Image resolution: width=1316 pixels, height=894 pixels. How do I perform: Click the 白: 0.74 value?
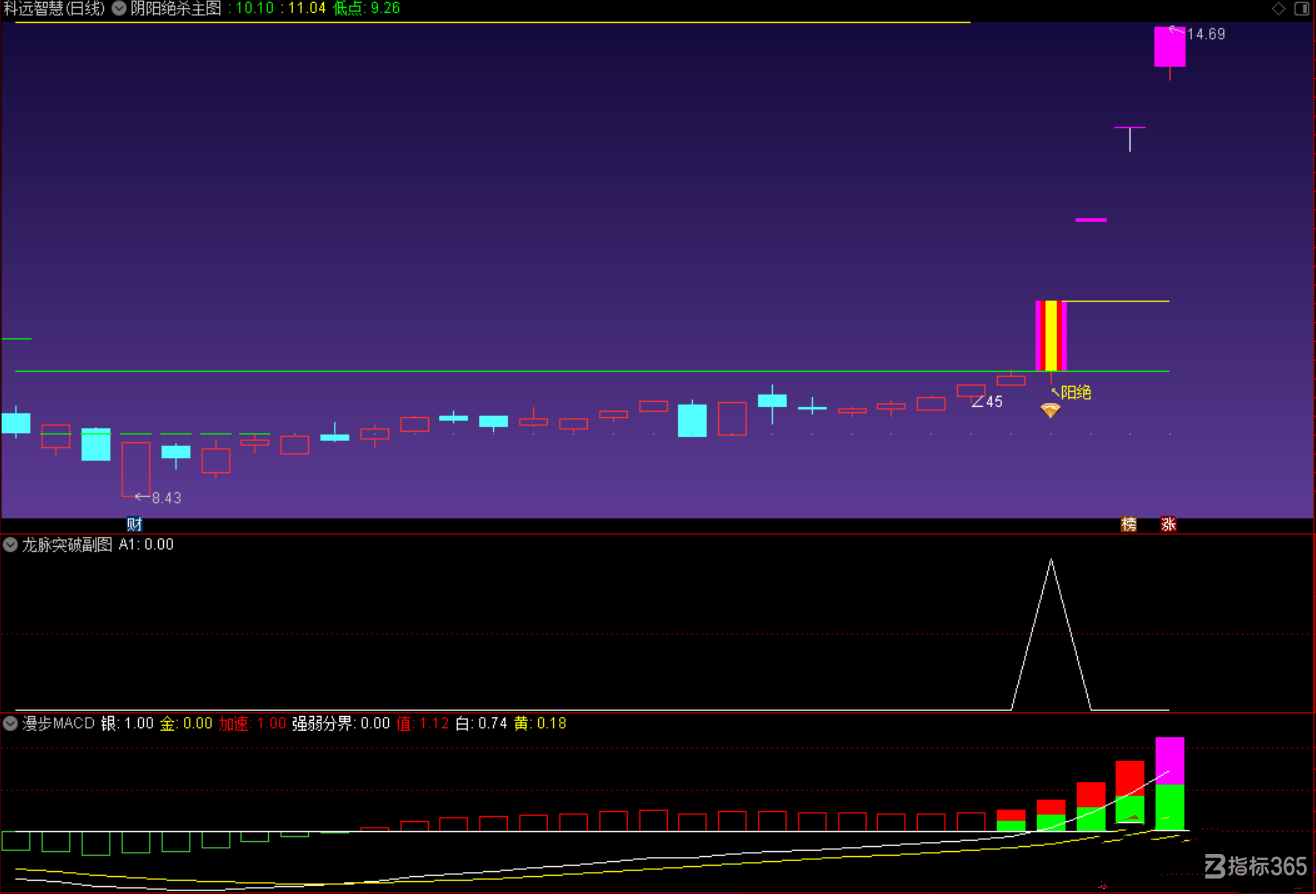click(x=481, y=723)
